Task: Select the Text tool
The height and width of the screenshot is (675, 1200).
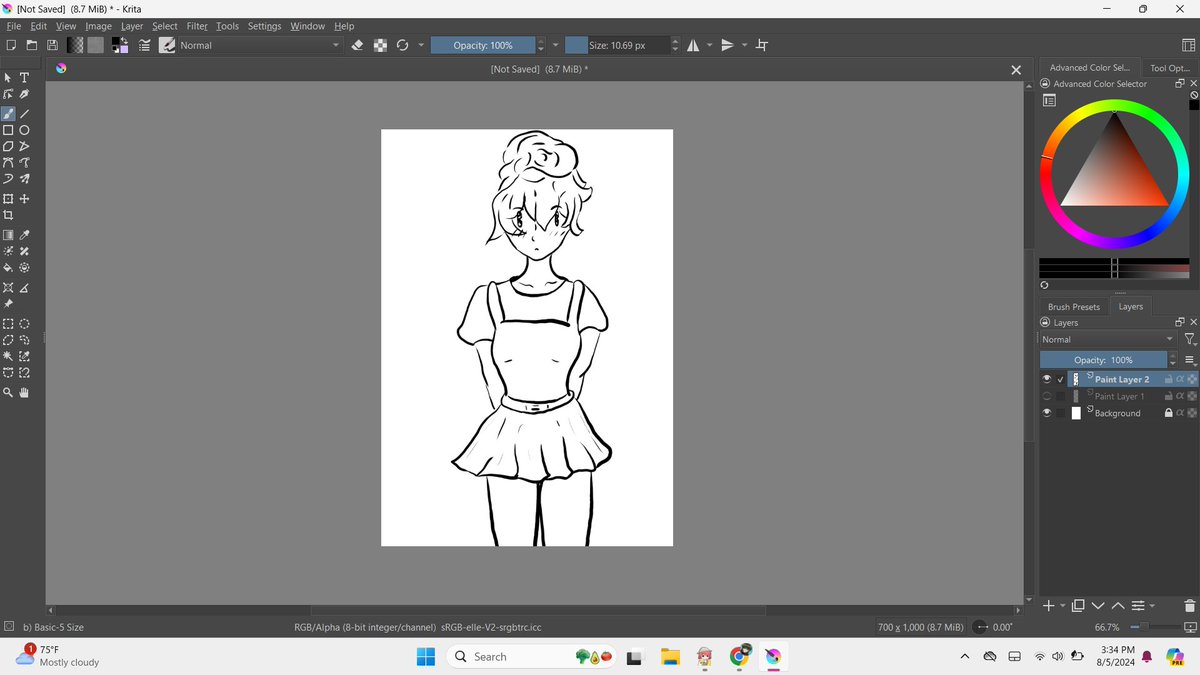Action: [25, 78]
